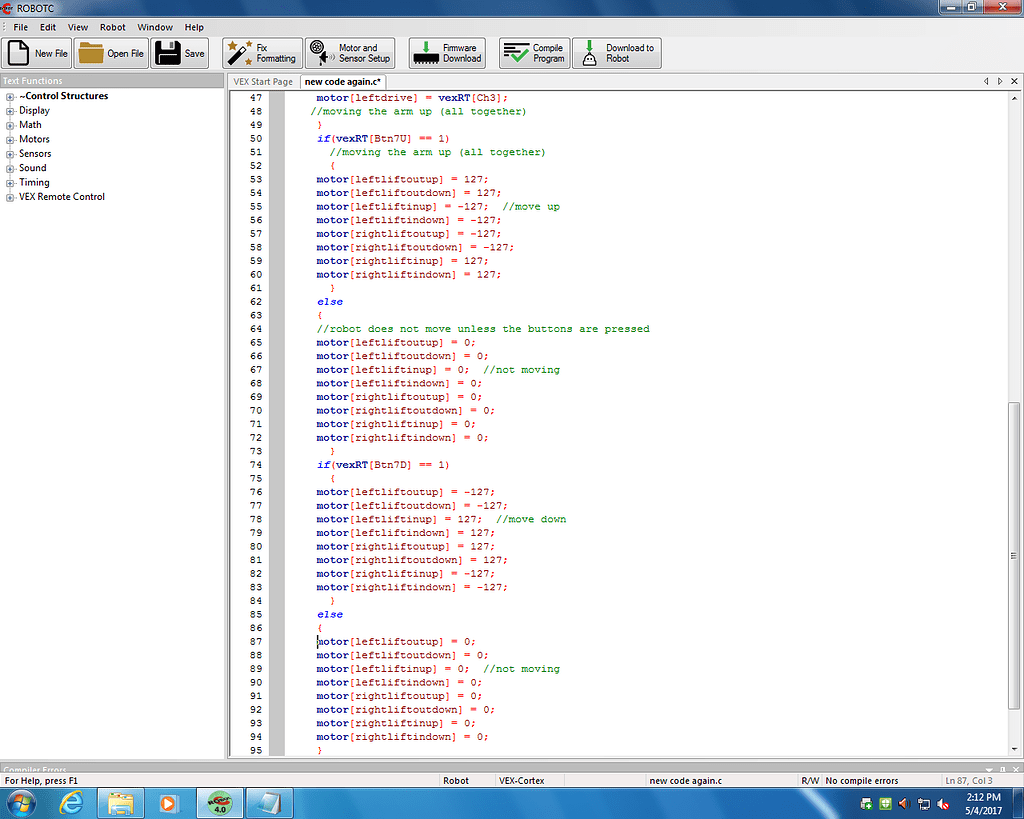Image resolution: width=1024 pixels, height=819 pixels.
Task: Select the new code again.c tab
Action: click(x=342, y=82)
